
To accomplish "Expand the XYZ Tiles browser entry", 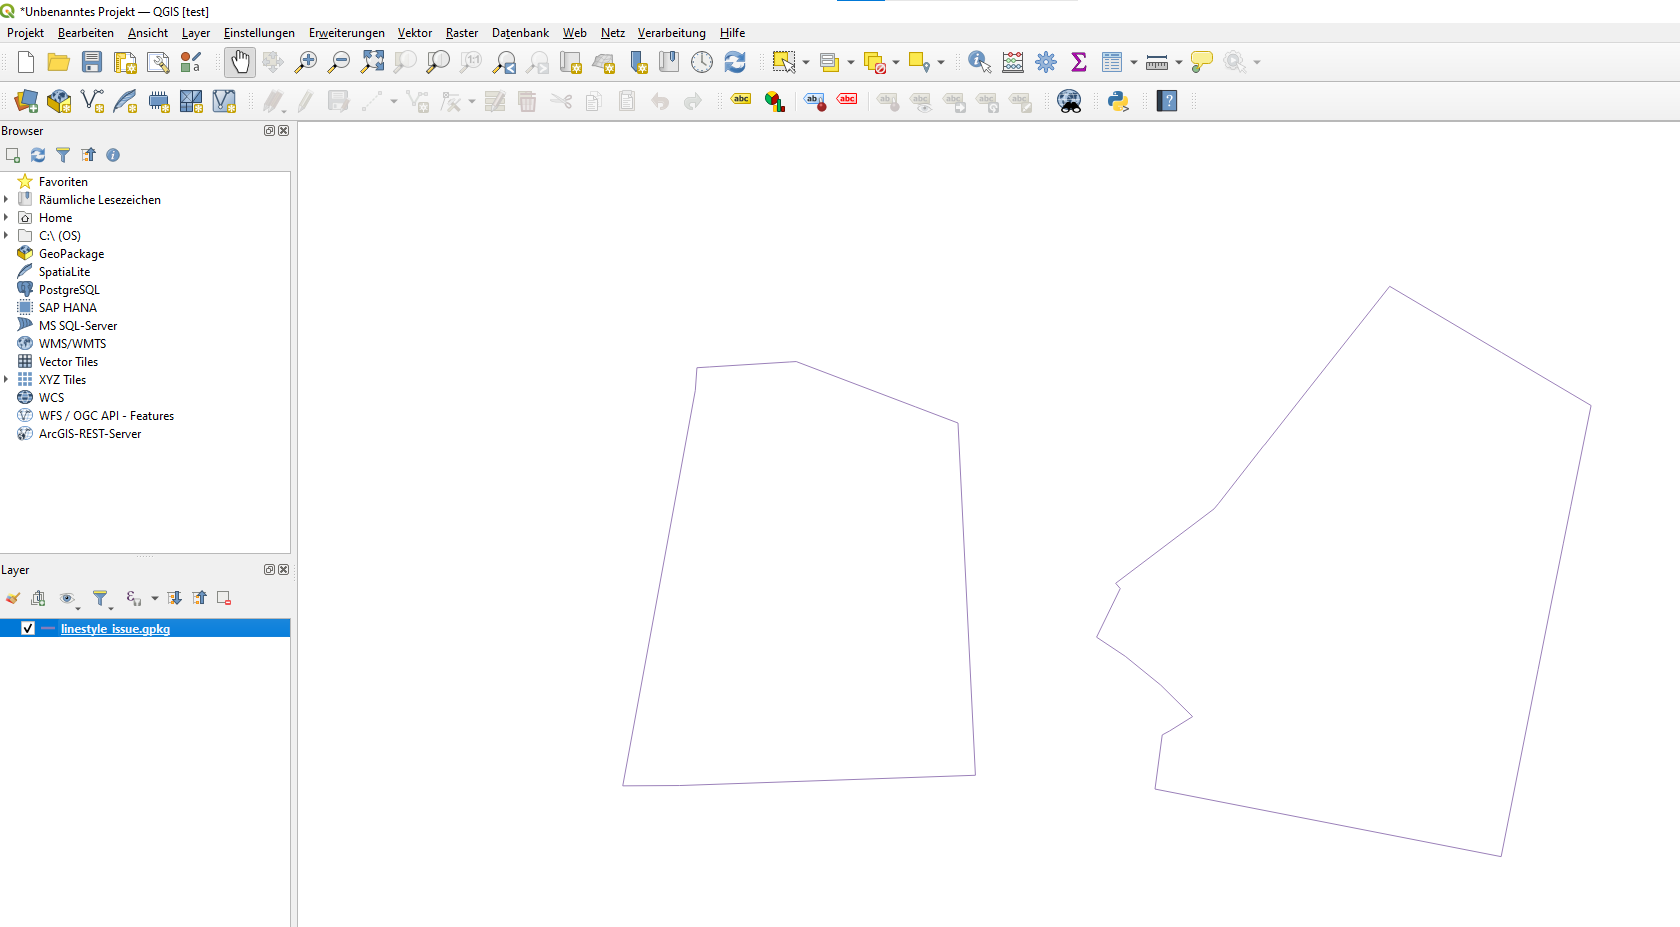I will (7, 379).
